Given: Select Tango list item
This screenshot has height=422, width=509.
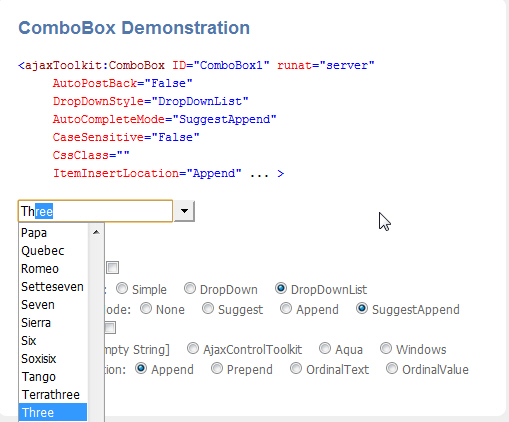Looking at the screenshot, I should coord(53,377).
